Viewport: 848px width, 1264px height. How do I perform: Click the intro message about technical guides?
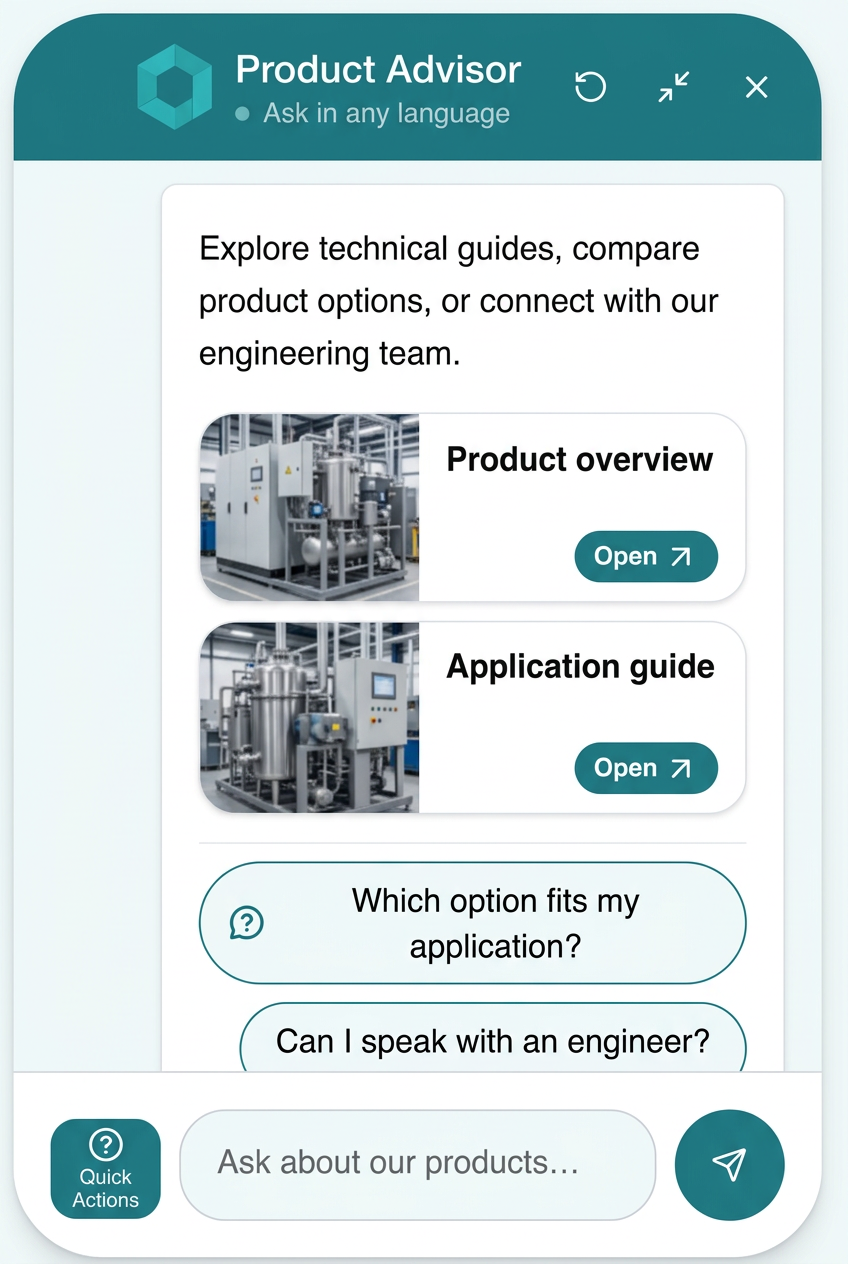pos(459,301)
